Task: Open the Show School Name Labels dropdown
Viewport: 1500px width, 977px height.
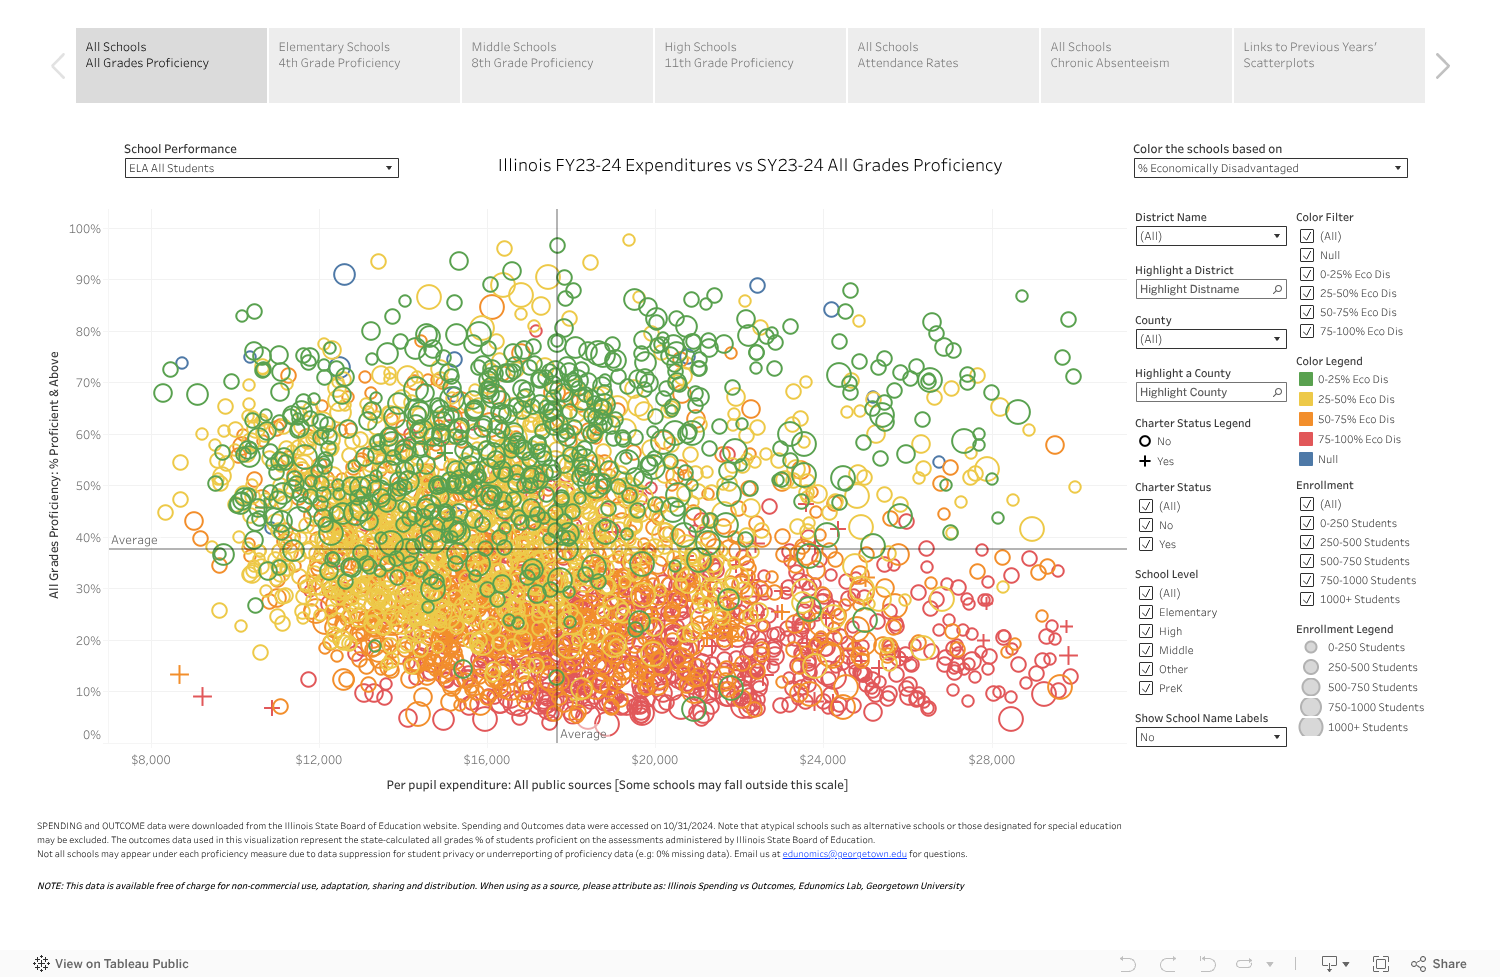Action: 1210,737
